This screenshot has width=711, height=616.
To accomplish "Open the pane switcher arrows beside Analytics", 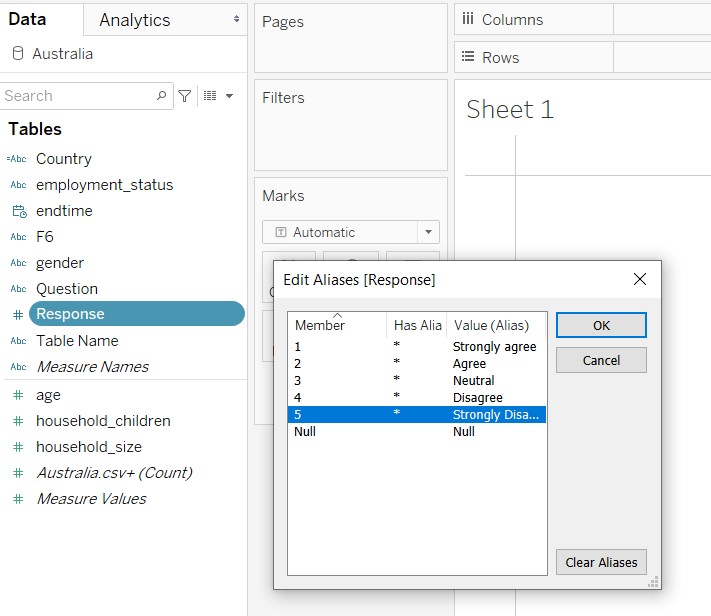I will (x=236, y=19).
